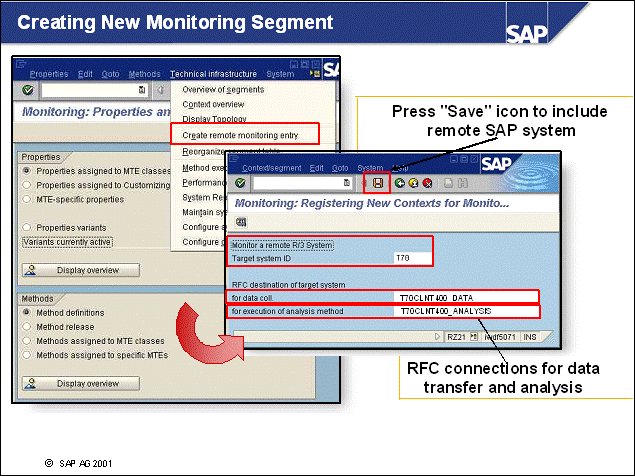Click the Target system ID input field
635x476 pixels.
coord(413,257)
